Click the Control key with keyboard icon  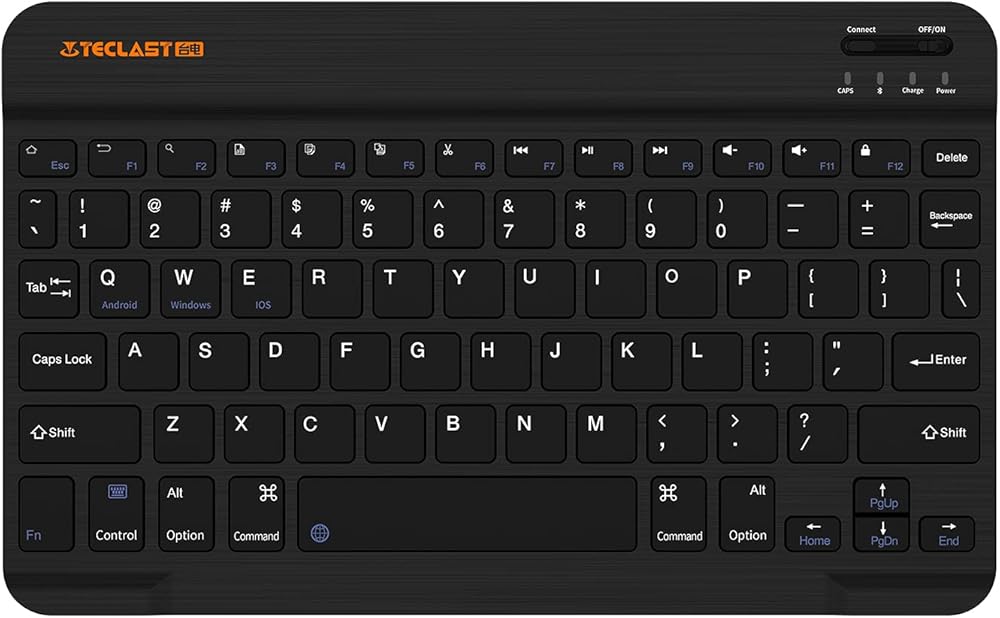(x=116, y=514)
